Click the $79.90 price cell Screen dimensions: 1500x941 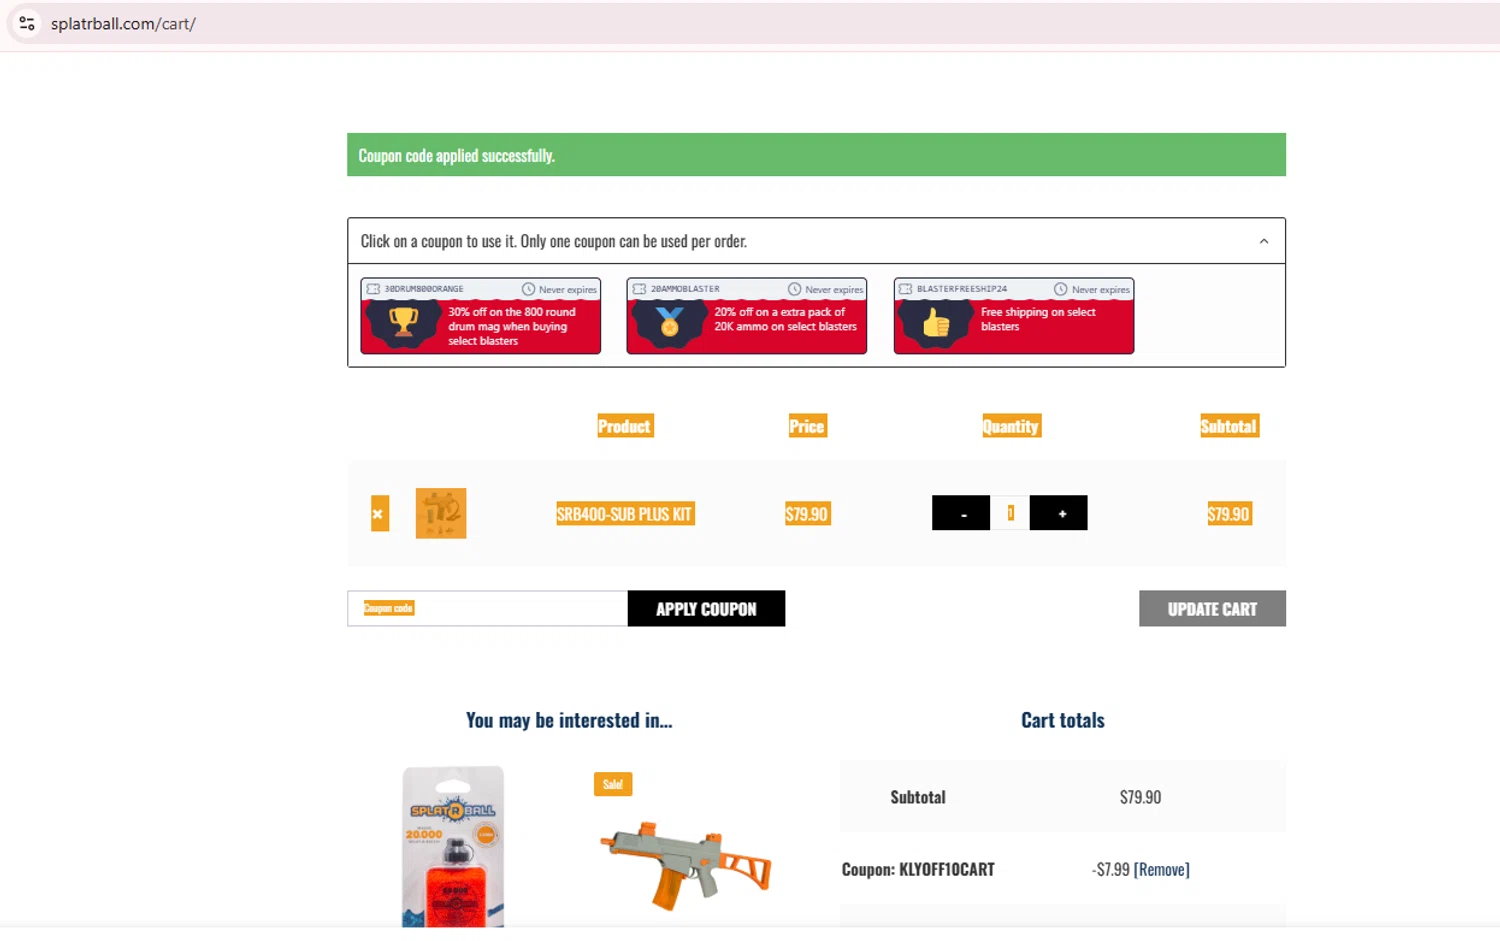coord(807,514)
